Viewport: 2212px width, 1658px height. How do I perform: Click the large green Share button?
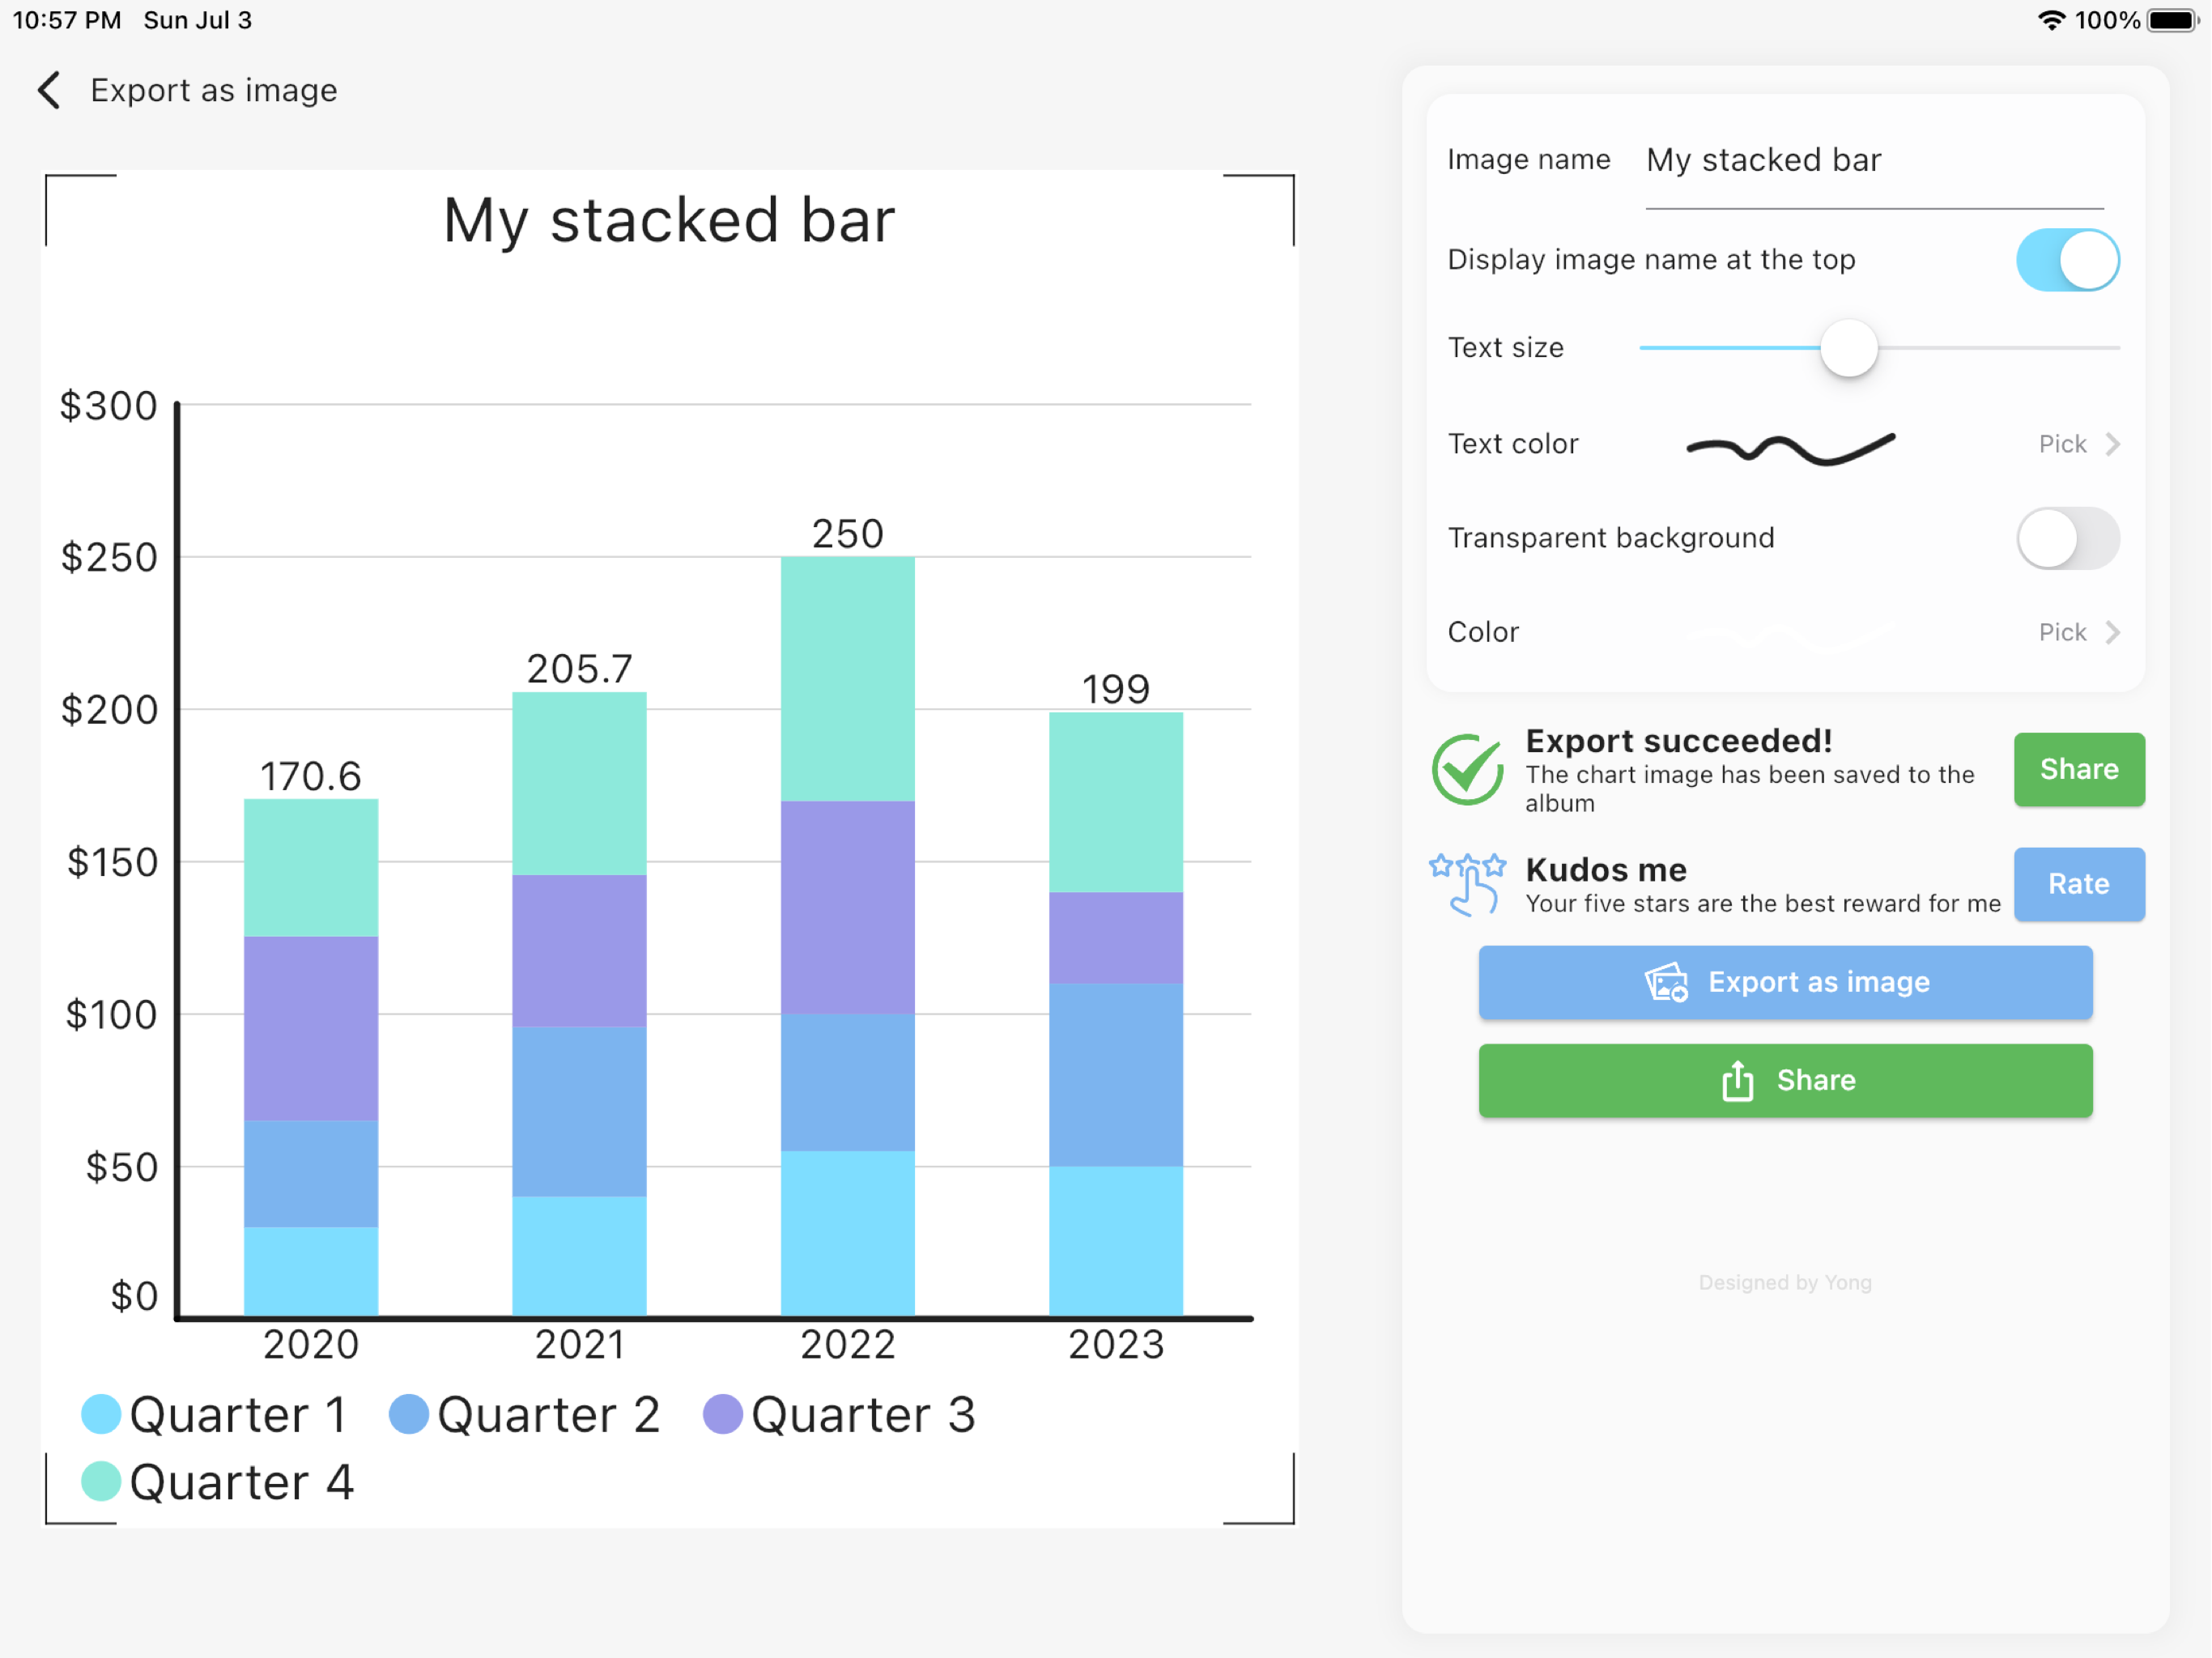point(1785,1080)
